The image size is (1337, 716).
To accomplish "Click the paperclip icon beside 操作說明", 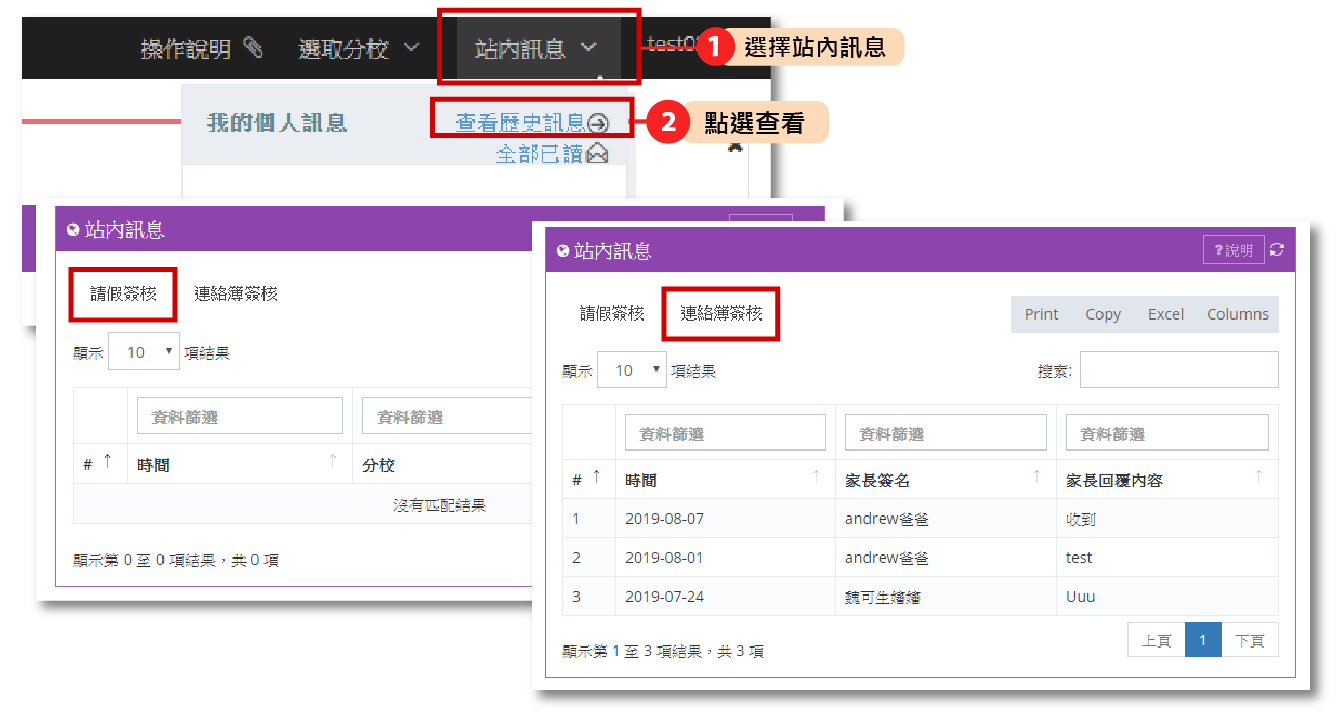I will point(253,47).
